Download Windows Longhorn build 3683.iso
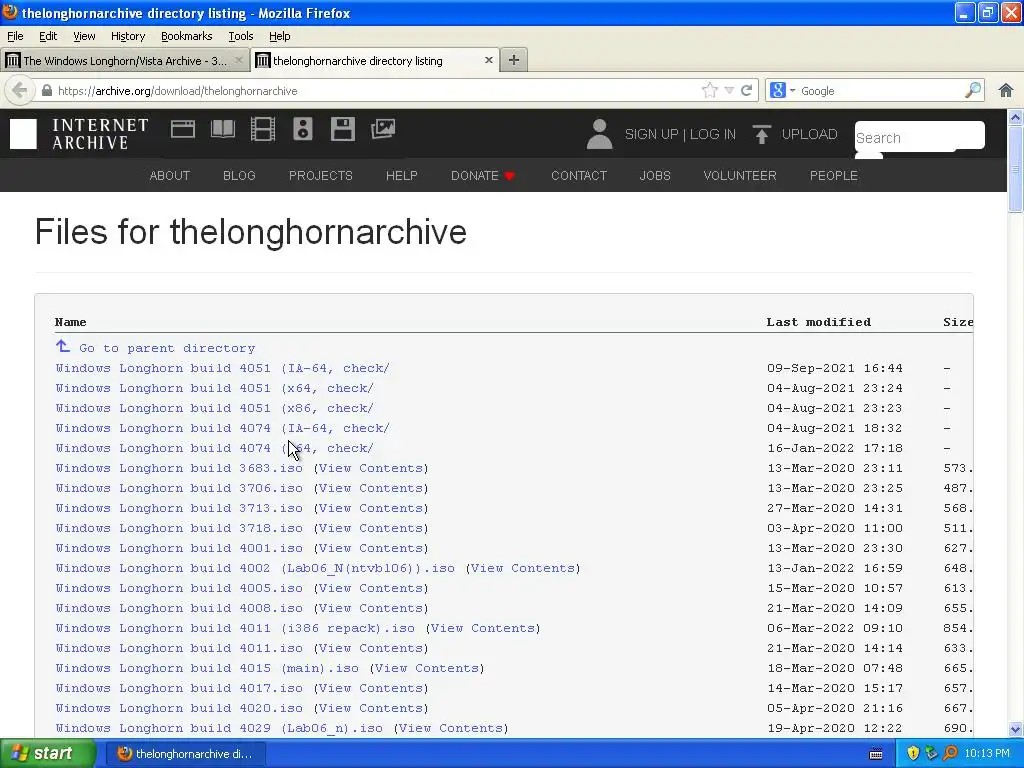Viewport: 1024px width, 768px height. [179, 468]
